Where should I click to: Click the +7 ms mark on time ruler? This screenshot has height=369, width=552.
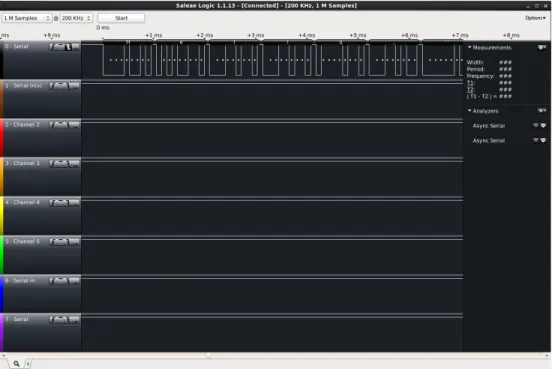(460, 35)
